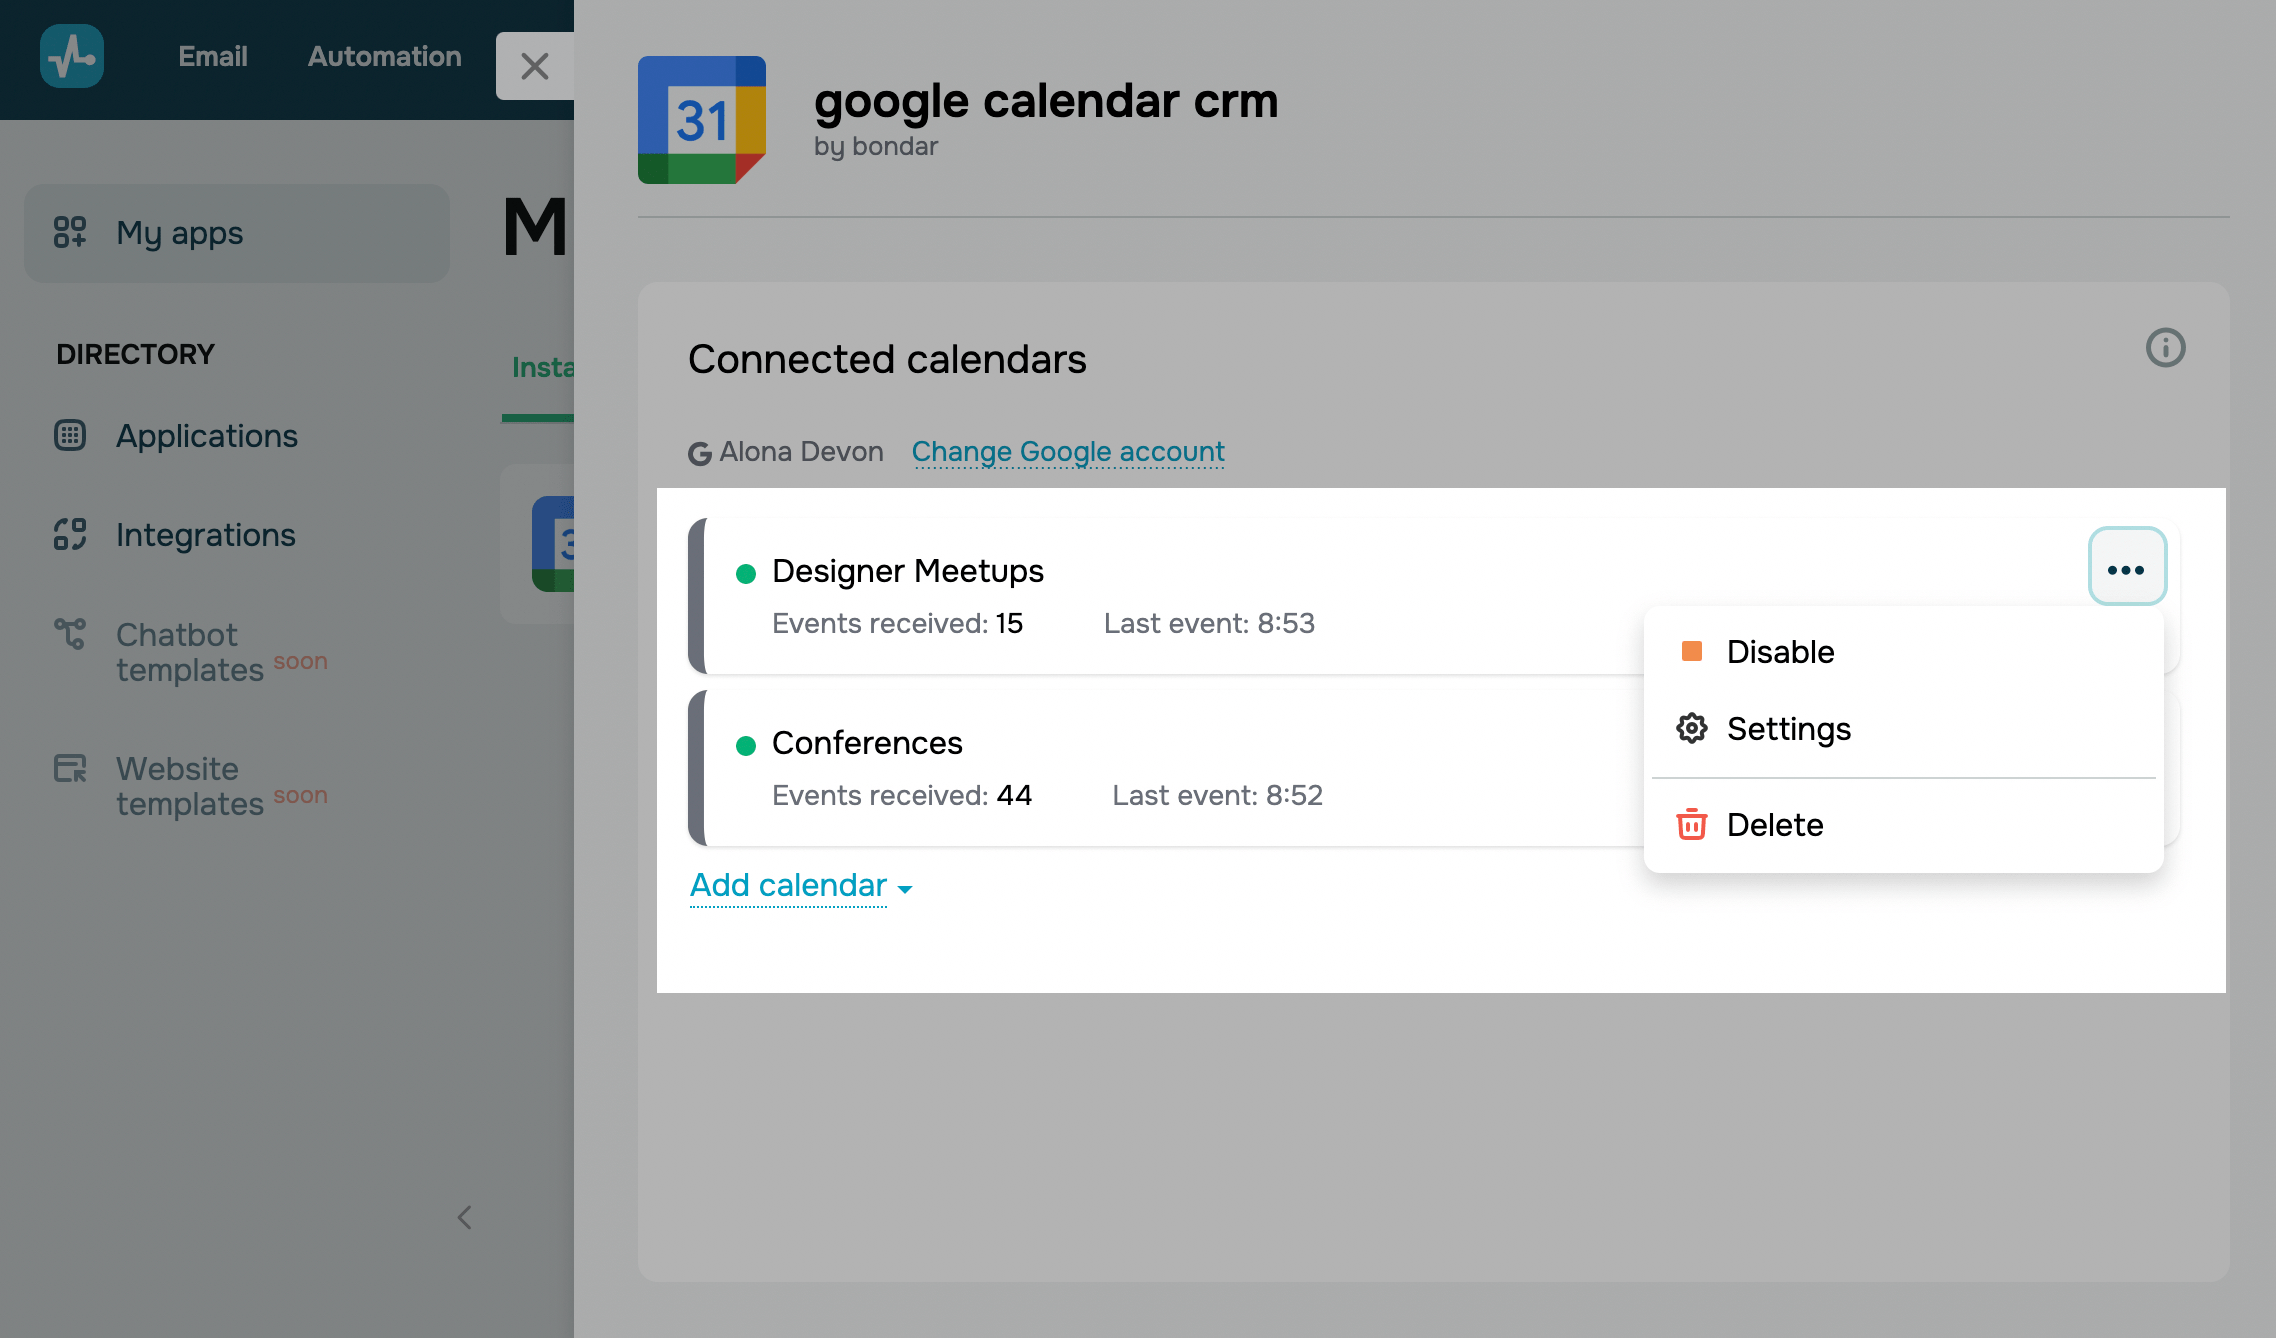Click the Designer Meetups green status dot

click(x=746, y=573)
